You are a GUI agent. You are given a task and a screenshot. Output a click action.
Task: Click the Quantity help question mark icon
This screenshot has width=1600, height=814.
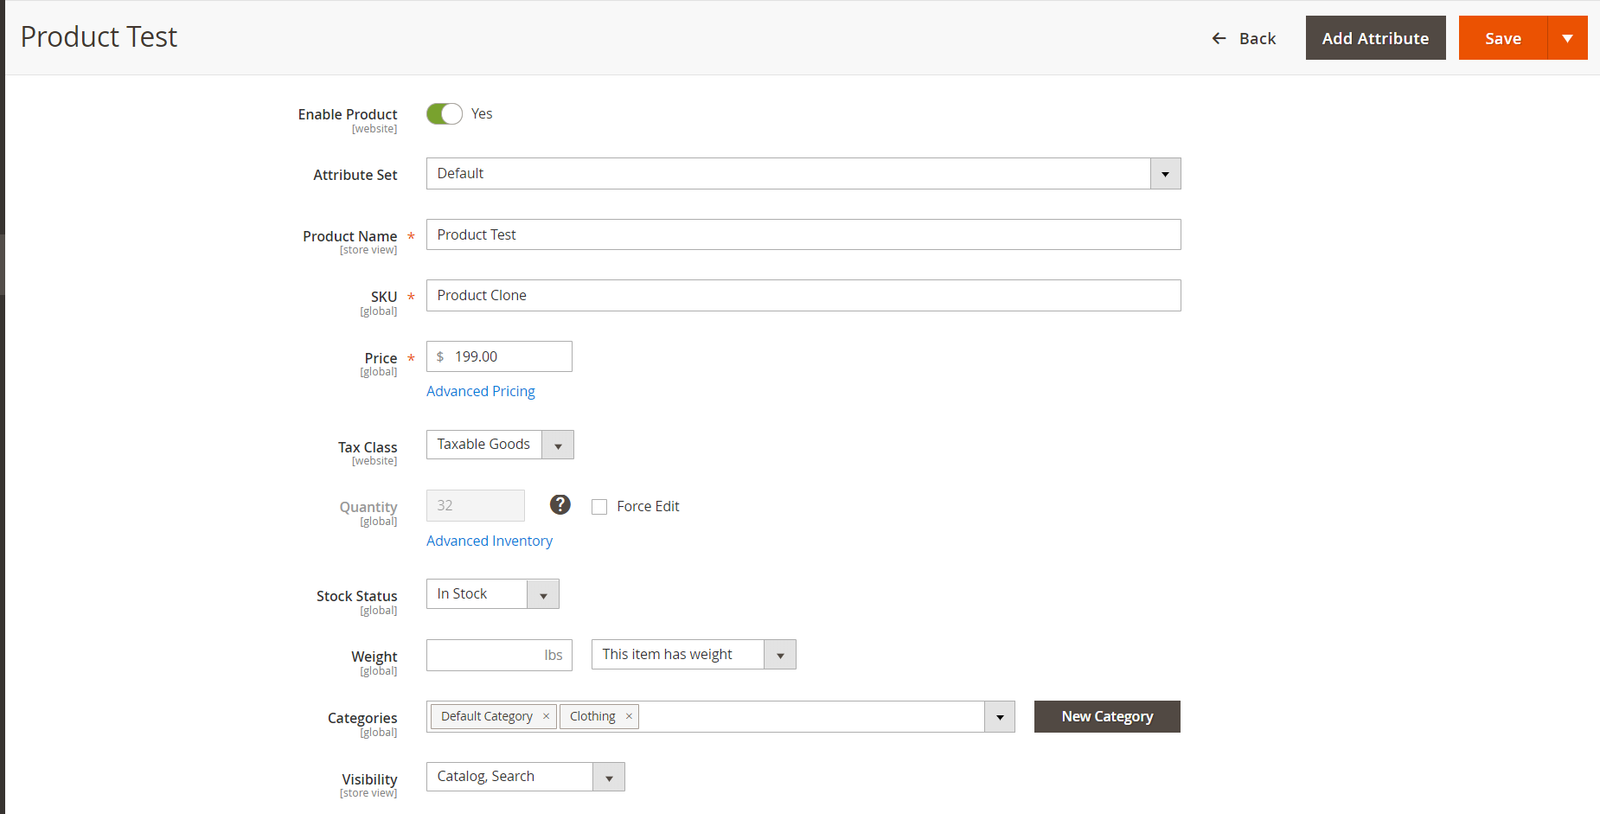[560, 505]
